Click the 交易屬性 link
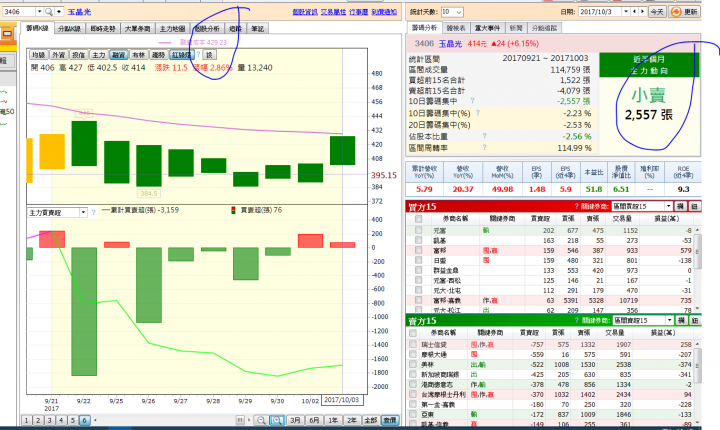This screenshot has height=430, width=720. (333, 12)
